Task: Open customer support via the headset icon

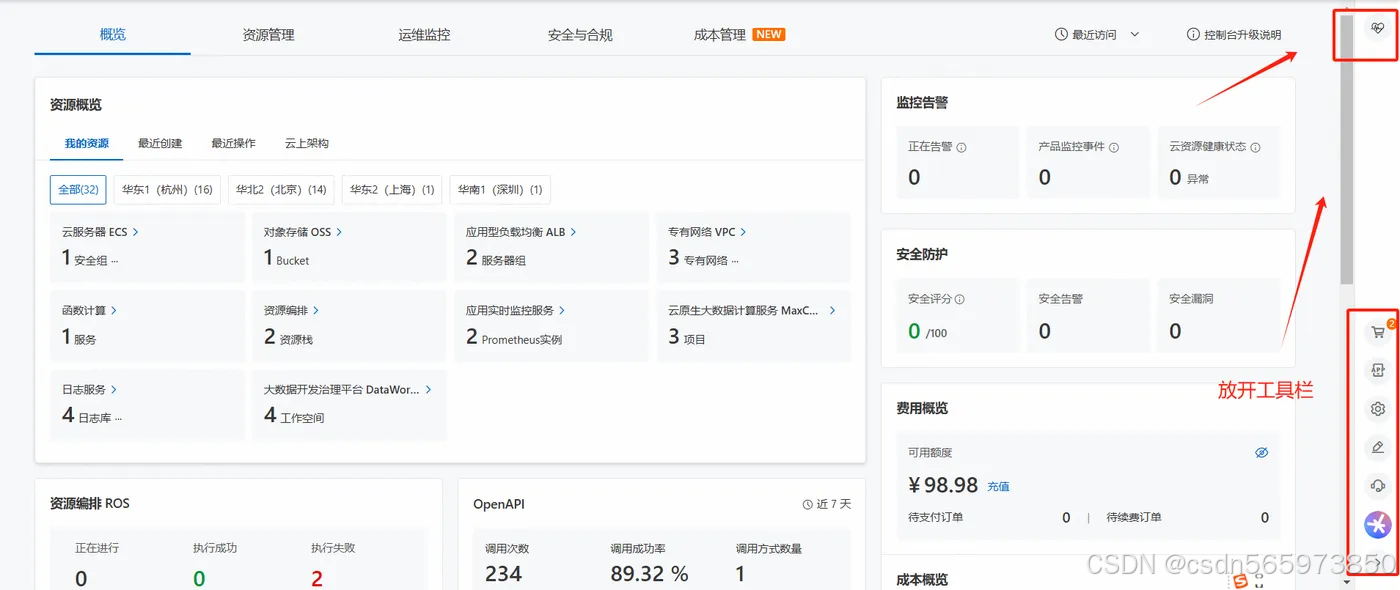Action: [x=1377, y=485]
